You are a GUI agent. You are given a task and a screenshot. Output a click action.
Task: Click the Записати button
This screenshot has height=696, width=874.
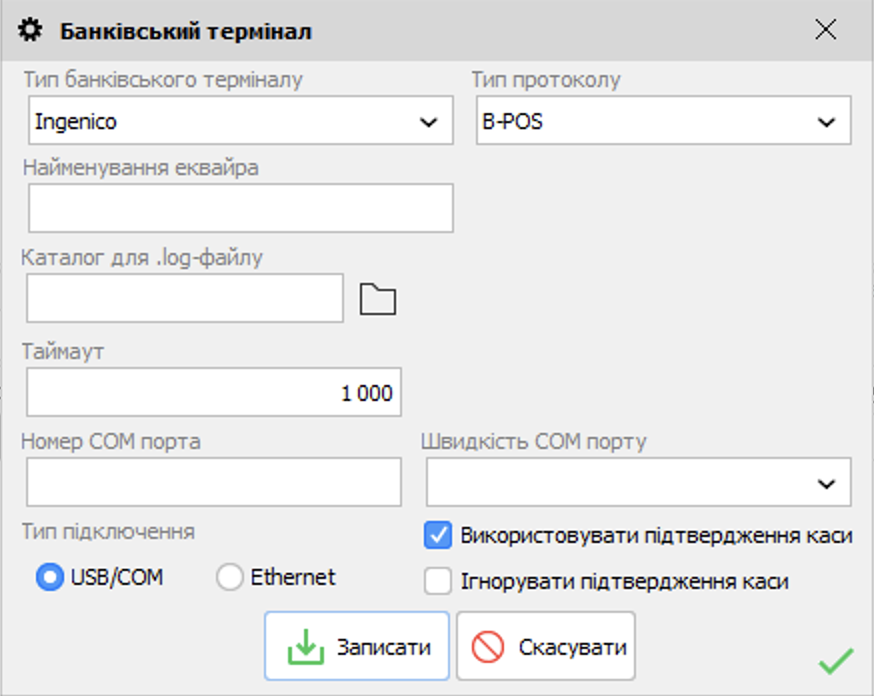356,644
